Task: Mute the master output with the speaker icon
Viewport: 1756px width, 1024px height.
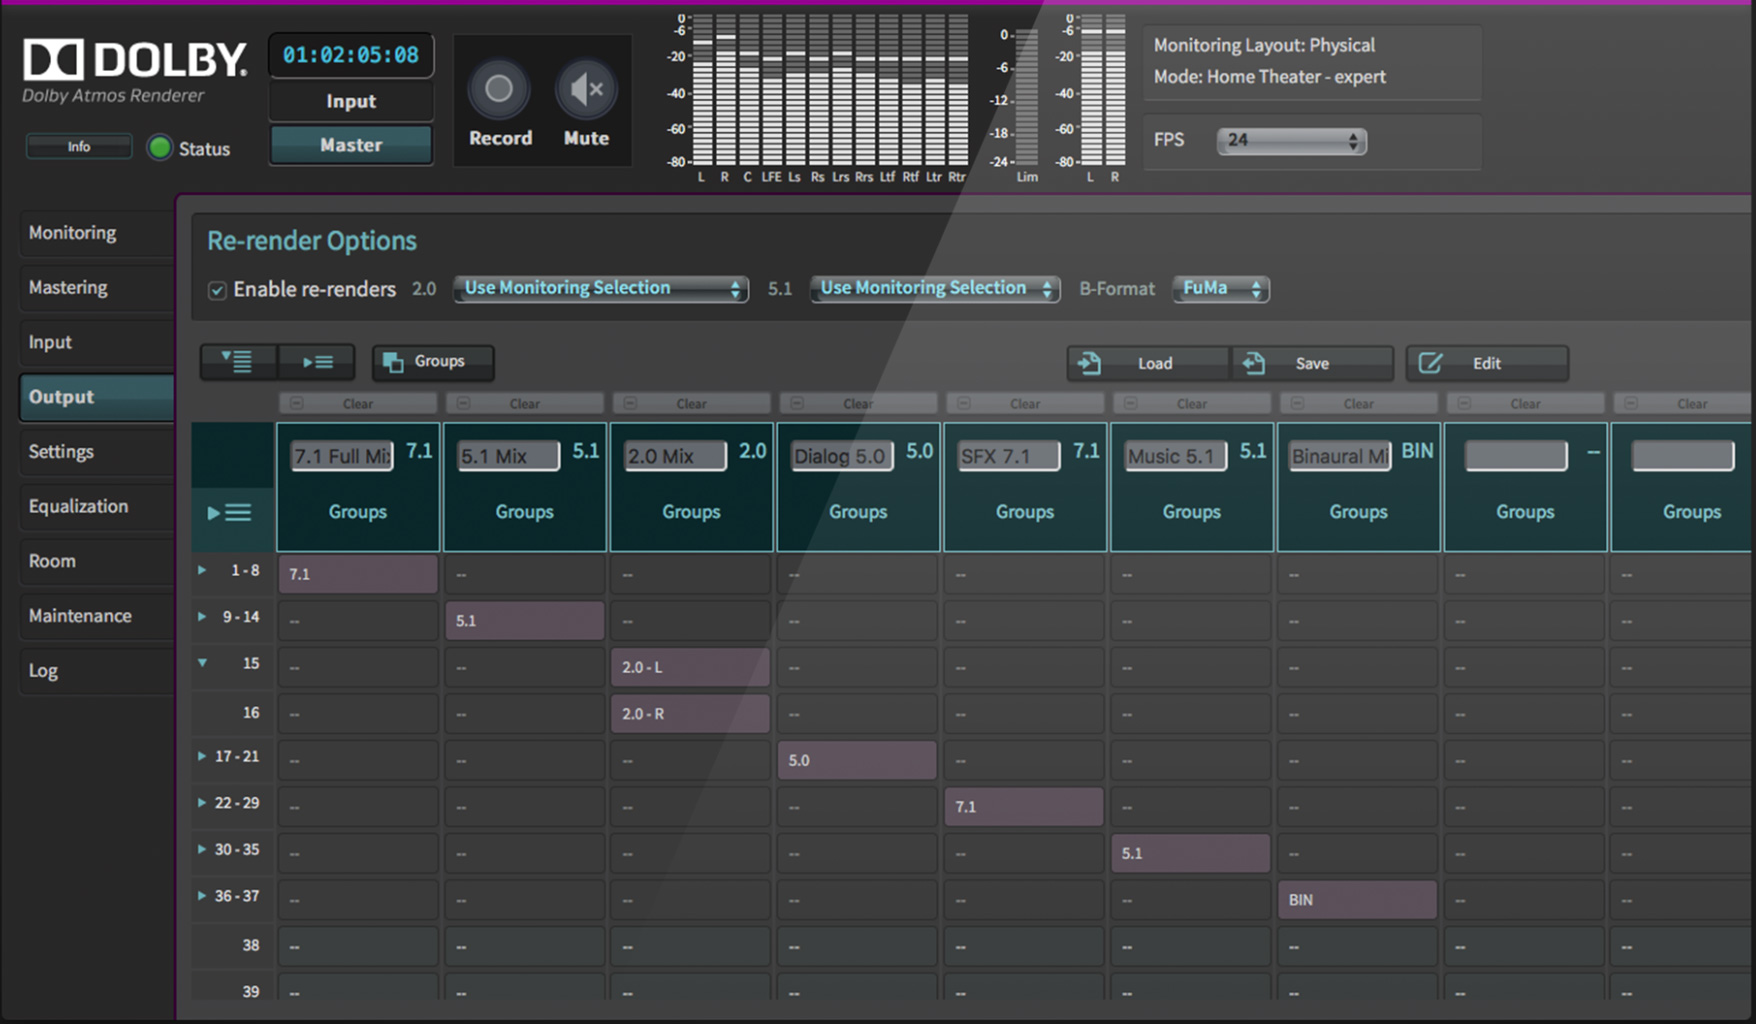Action: [586, 90]
